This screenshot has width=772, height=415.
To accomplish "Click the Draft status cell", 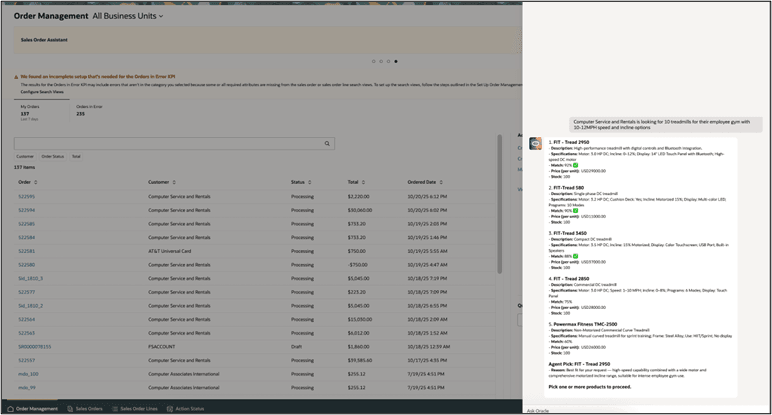I will tap(296, 347).
